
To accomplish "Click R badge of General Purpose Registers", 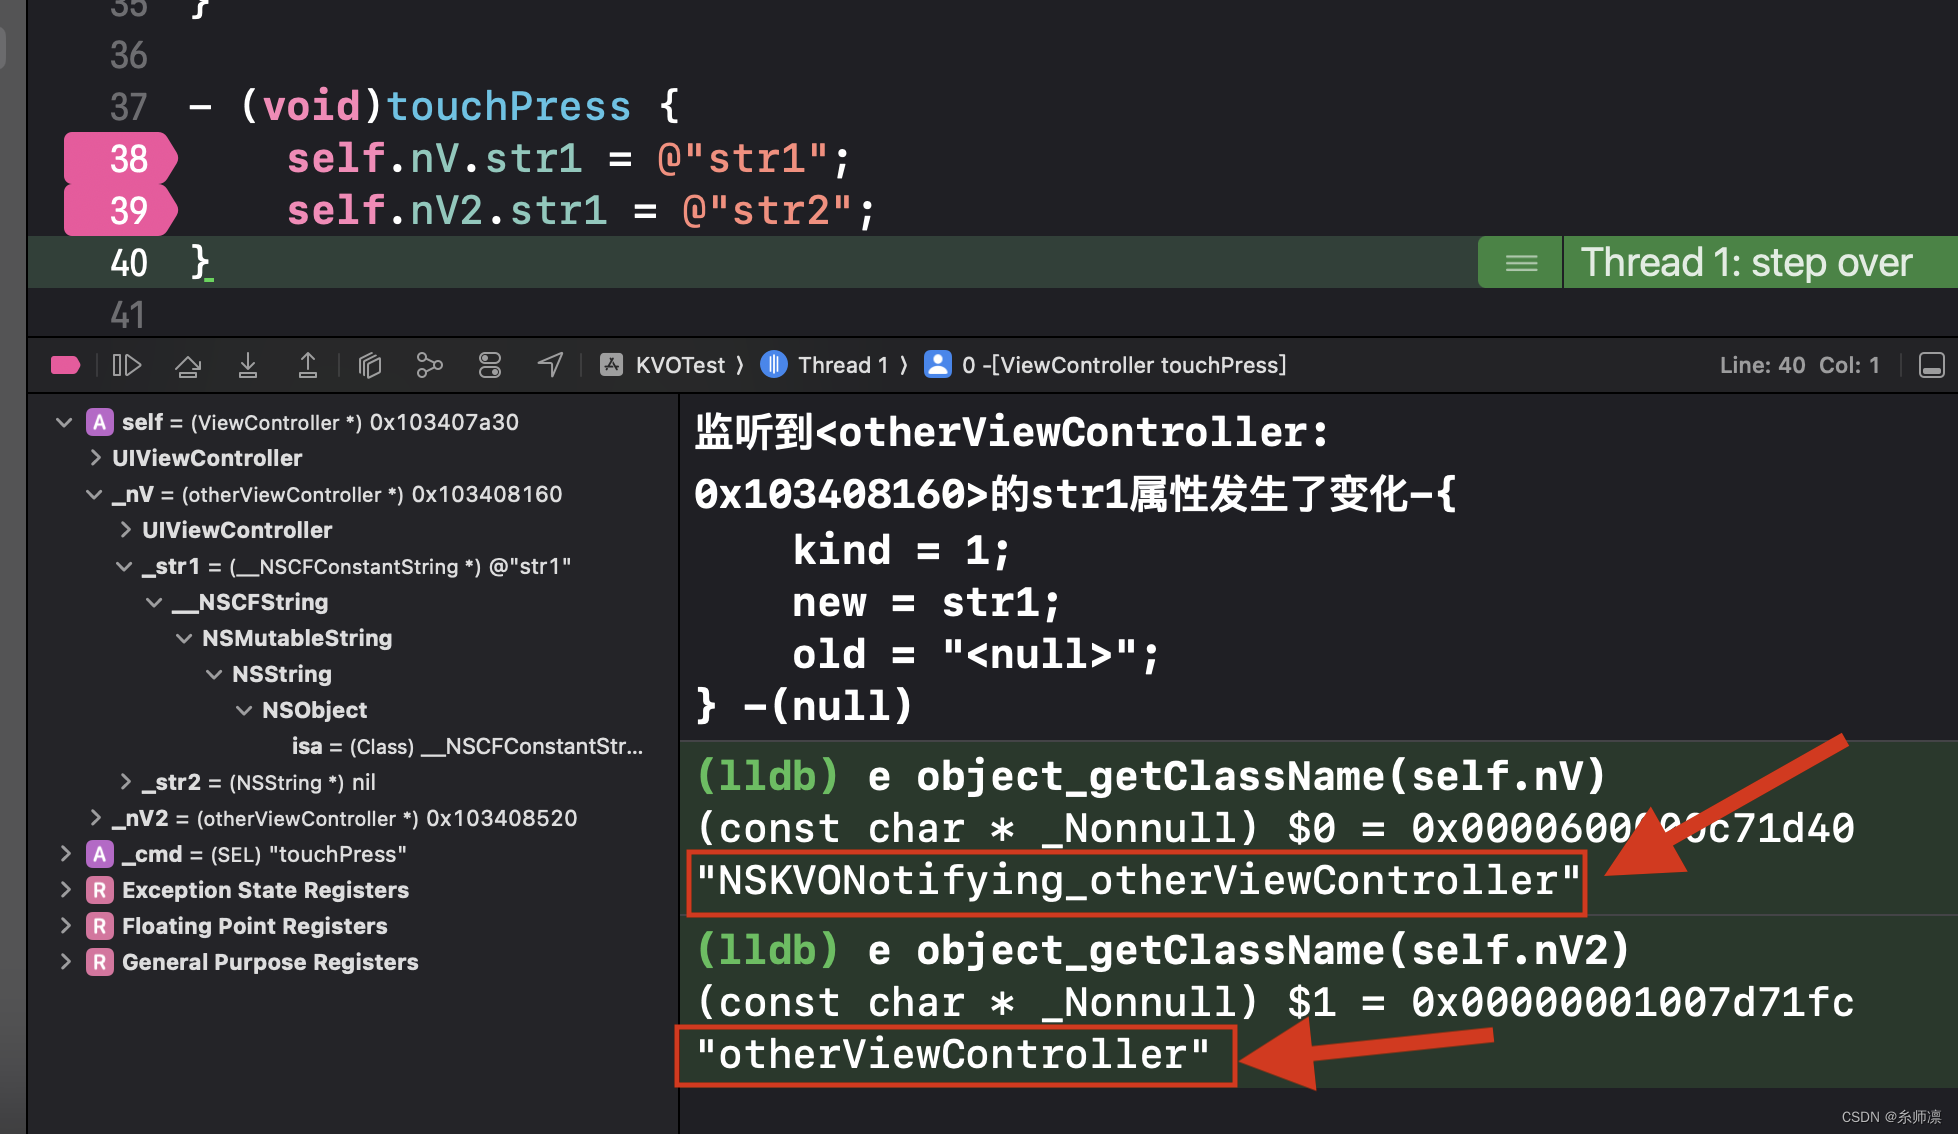I will [x=99, y=962].
